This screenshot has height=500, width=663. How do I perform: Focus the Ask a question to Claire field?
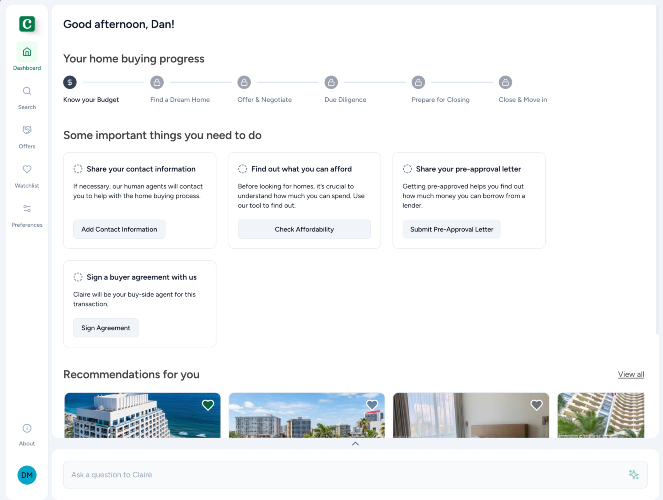coord(340,475)
